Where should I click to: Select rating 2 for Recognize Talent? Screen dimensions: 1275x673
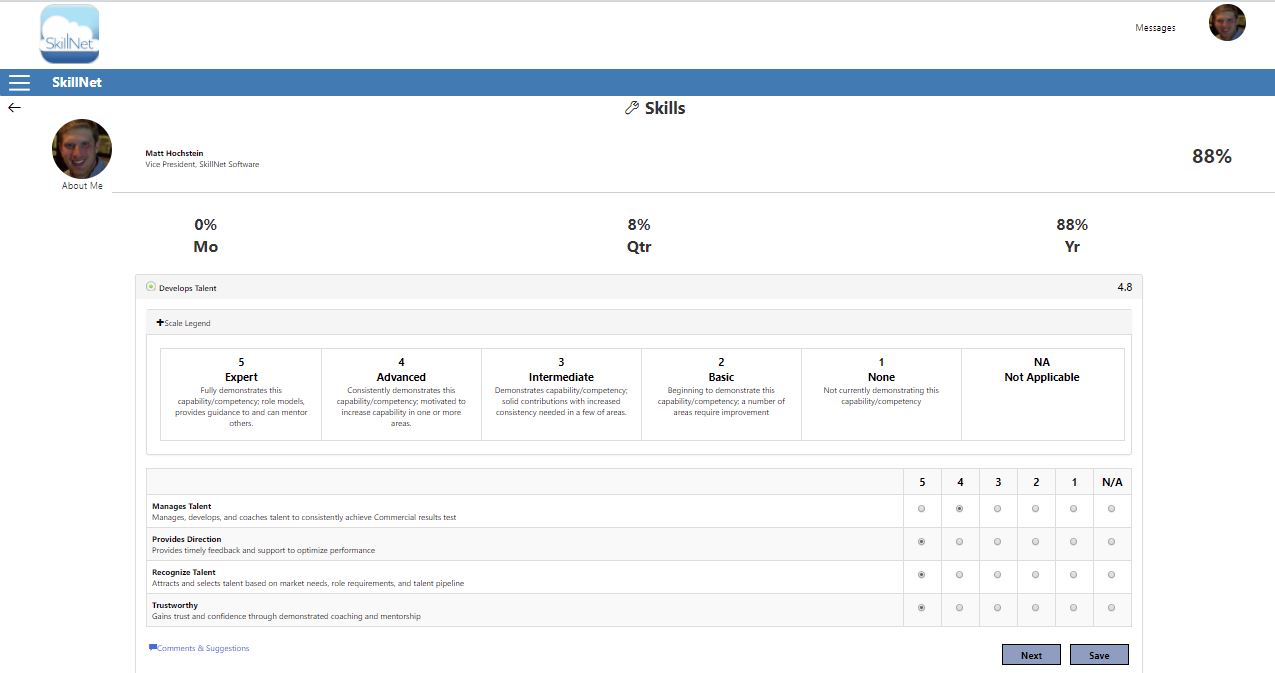1035,575
